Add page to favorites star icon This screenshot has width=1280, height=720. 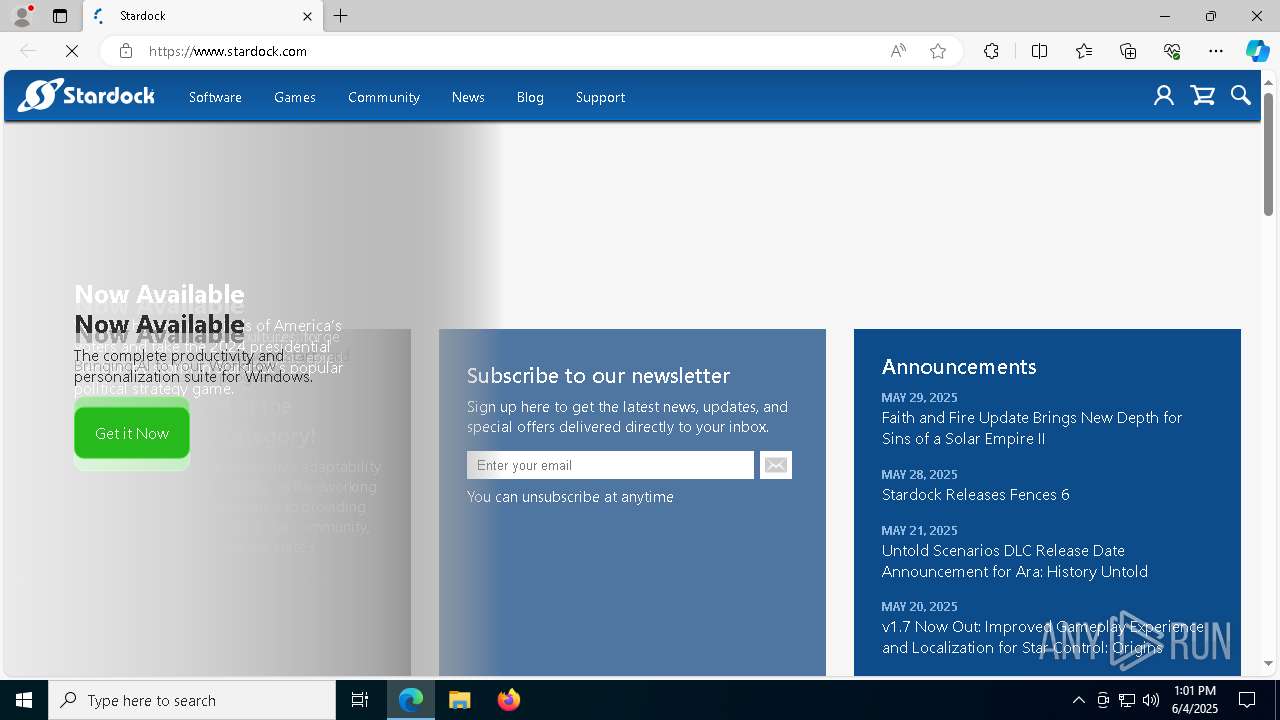(938, 51)
